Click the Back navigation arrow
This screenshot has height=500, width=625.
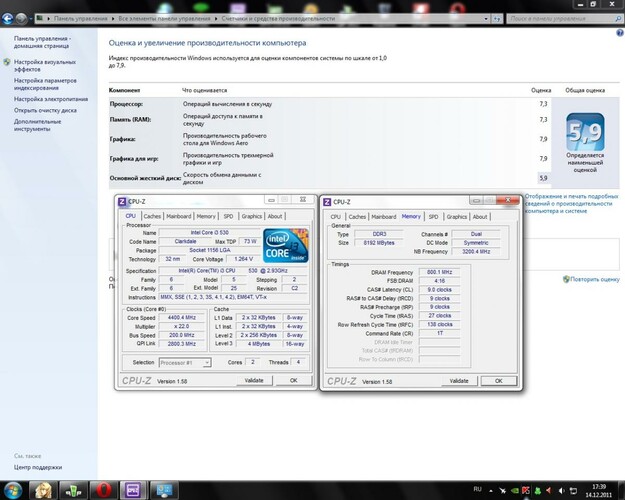pyautogui.click(x=7, y=18)
